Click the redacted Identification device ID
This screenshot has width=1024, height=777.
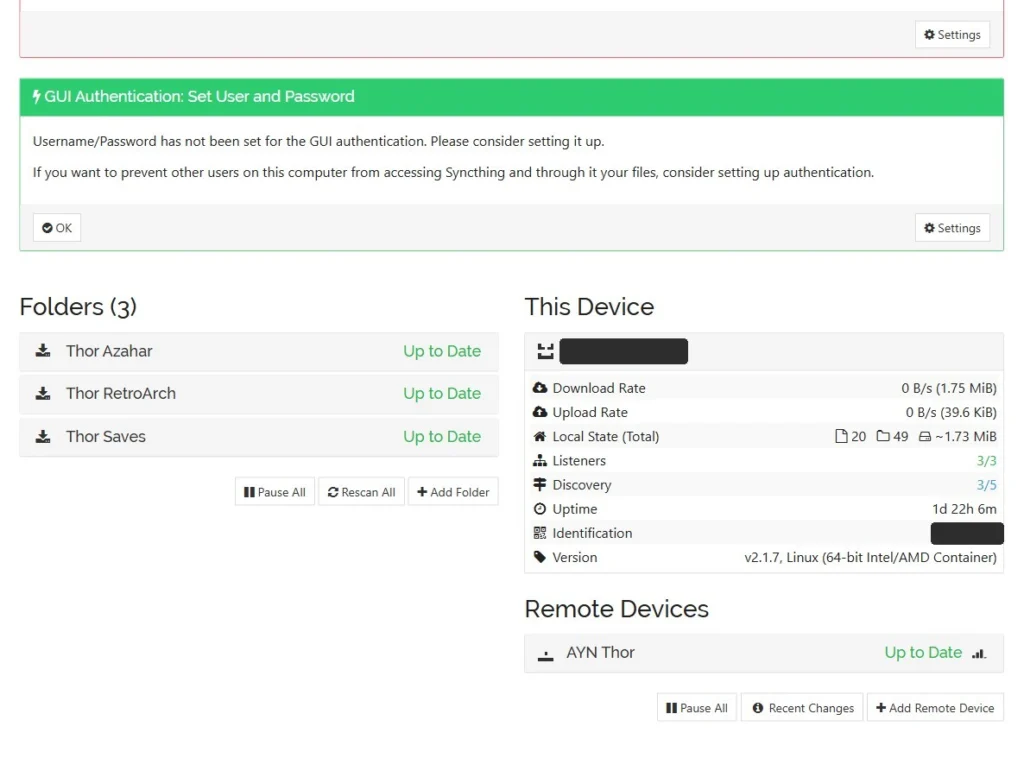click(967, 533)
